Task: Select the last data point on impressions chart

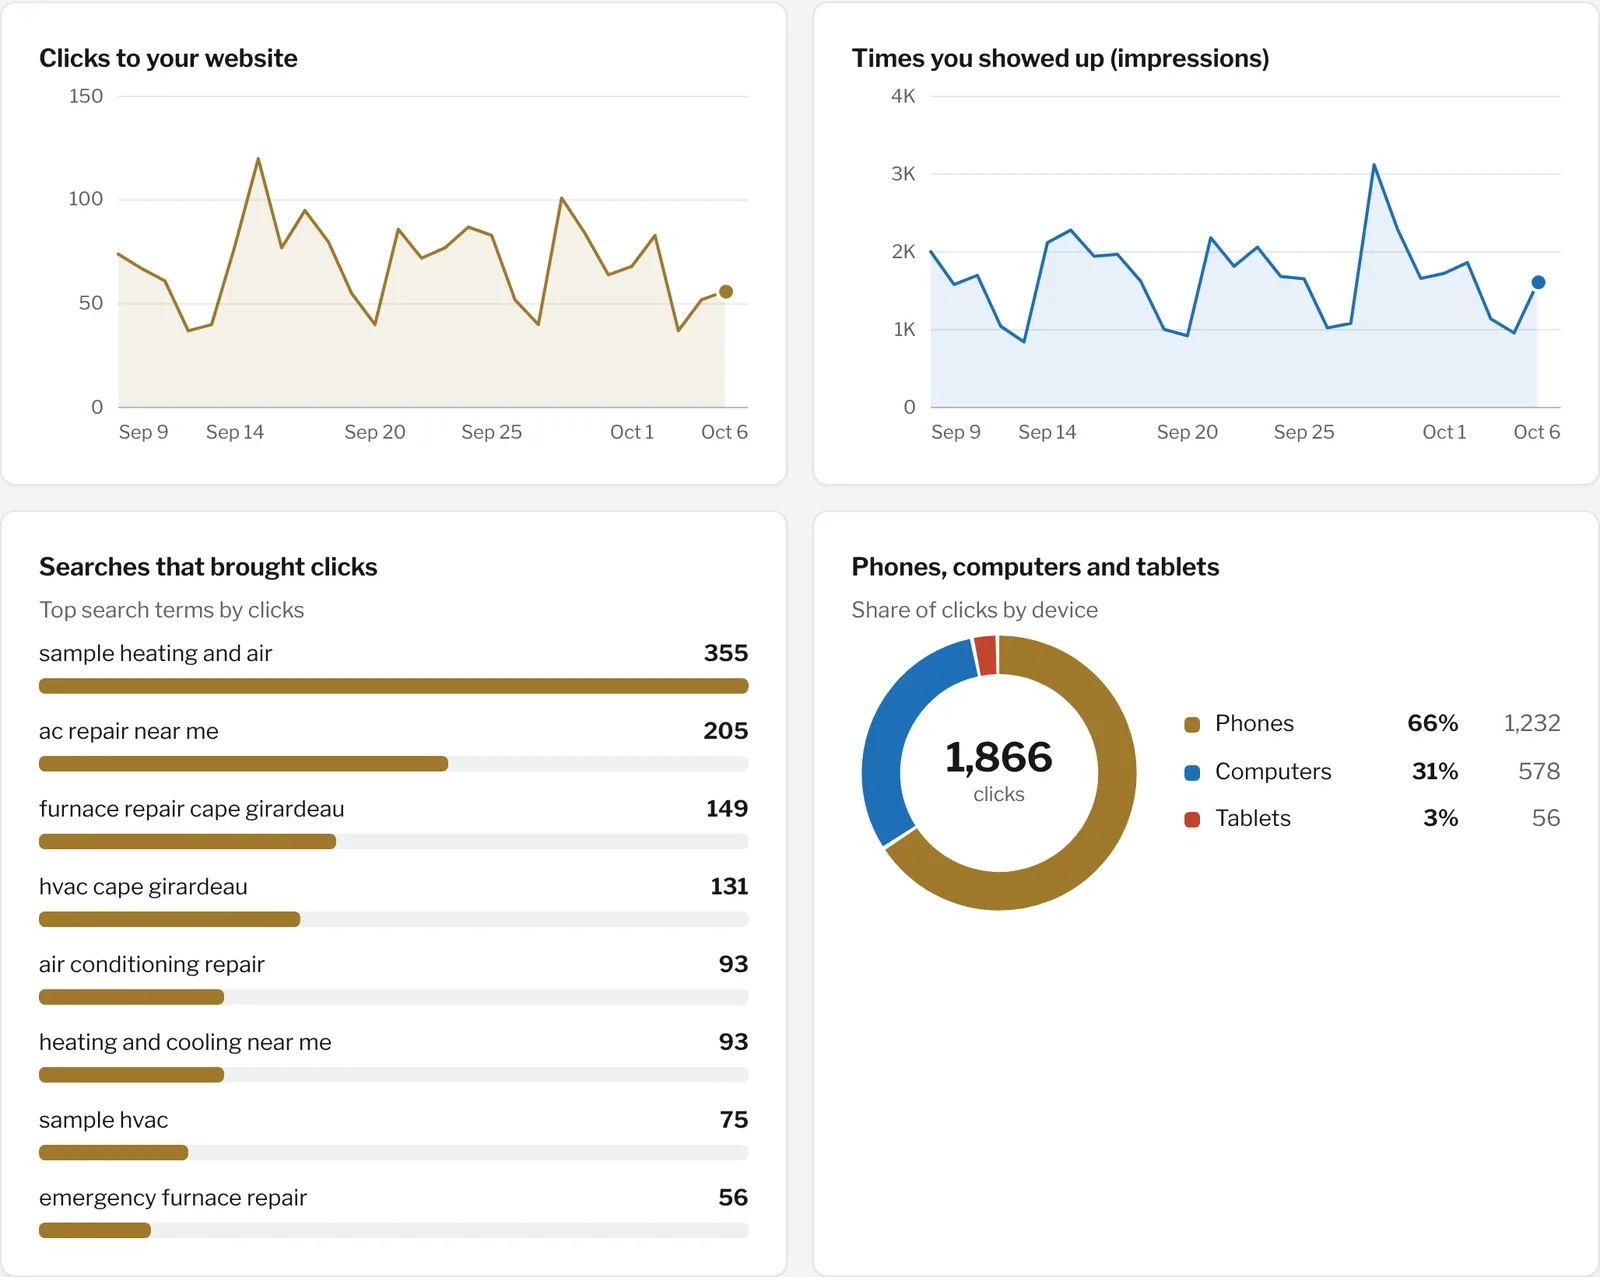Action: [x=1538, y=283]
